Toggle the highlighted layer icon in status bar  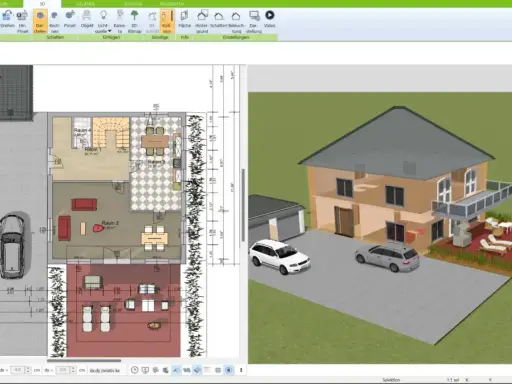(197, 370)
